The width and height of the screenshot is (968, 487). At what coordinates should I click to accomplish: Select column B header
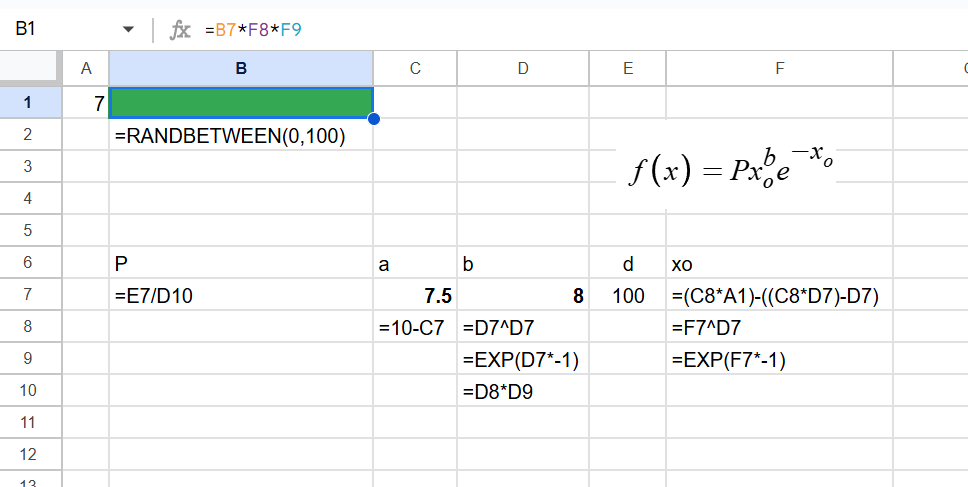click(x=241, y=69)
